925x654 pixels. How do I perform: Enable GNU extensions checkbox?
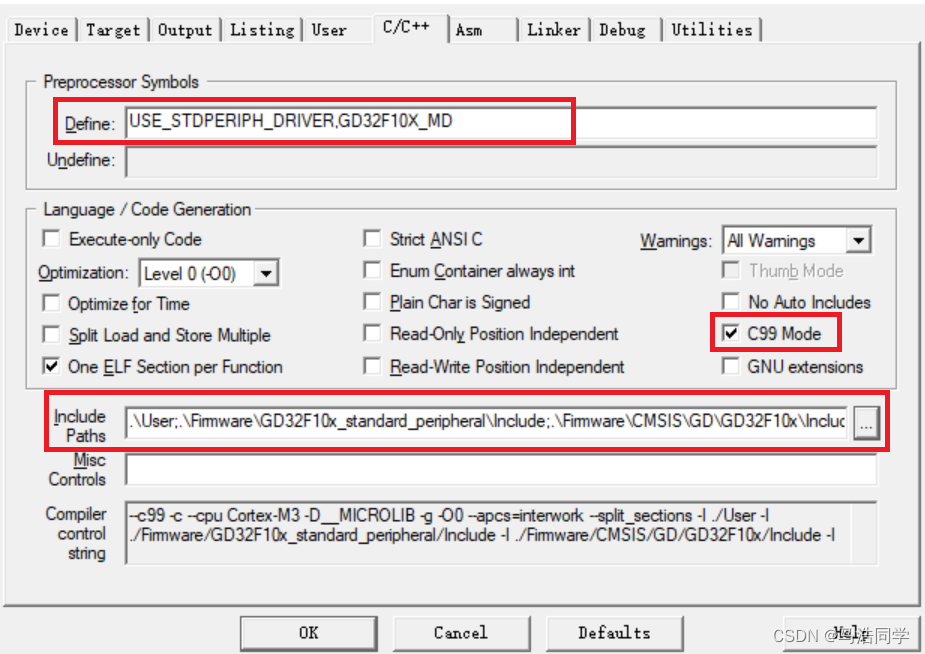click(x=731, y=367)
